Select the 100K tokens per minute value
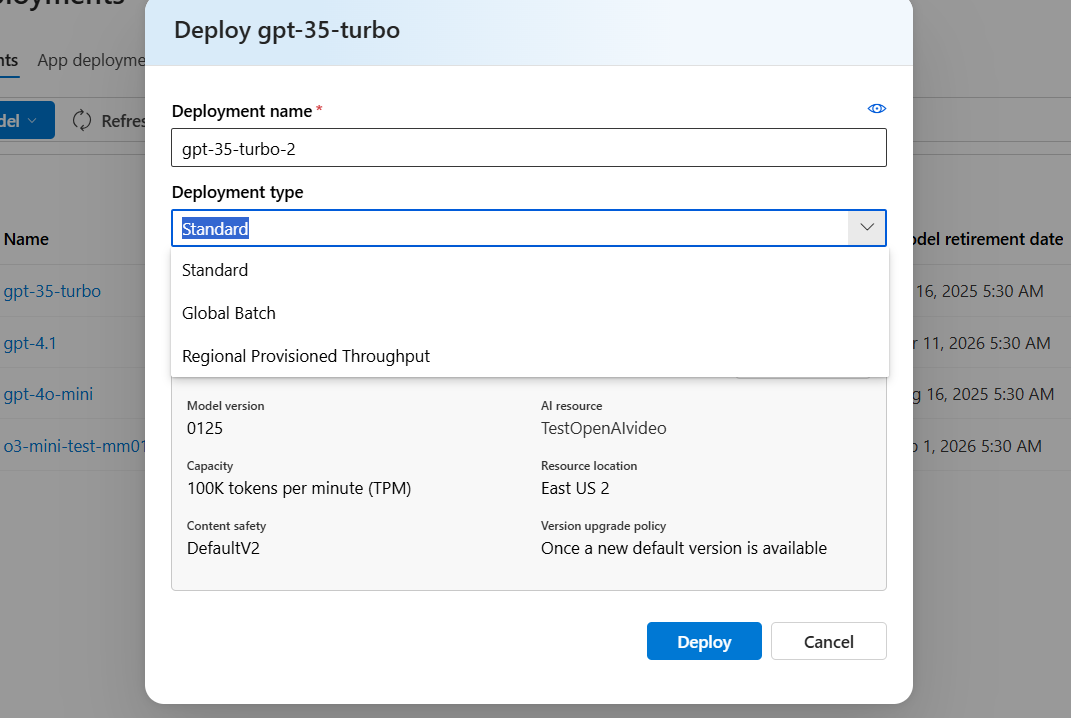This screenshot has height=718, width=1071. [299, 488]
